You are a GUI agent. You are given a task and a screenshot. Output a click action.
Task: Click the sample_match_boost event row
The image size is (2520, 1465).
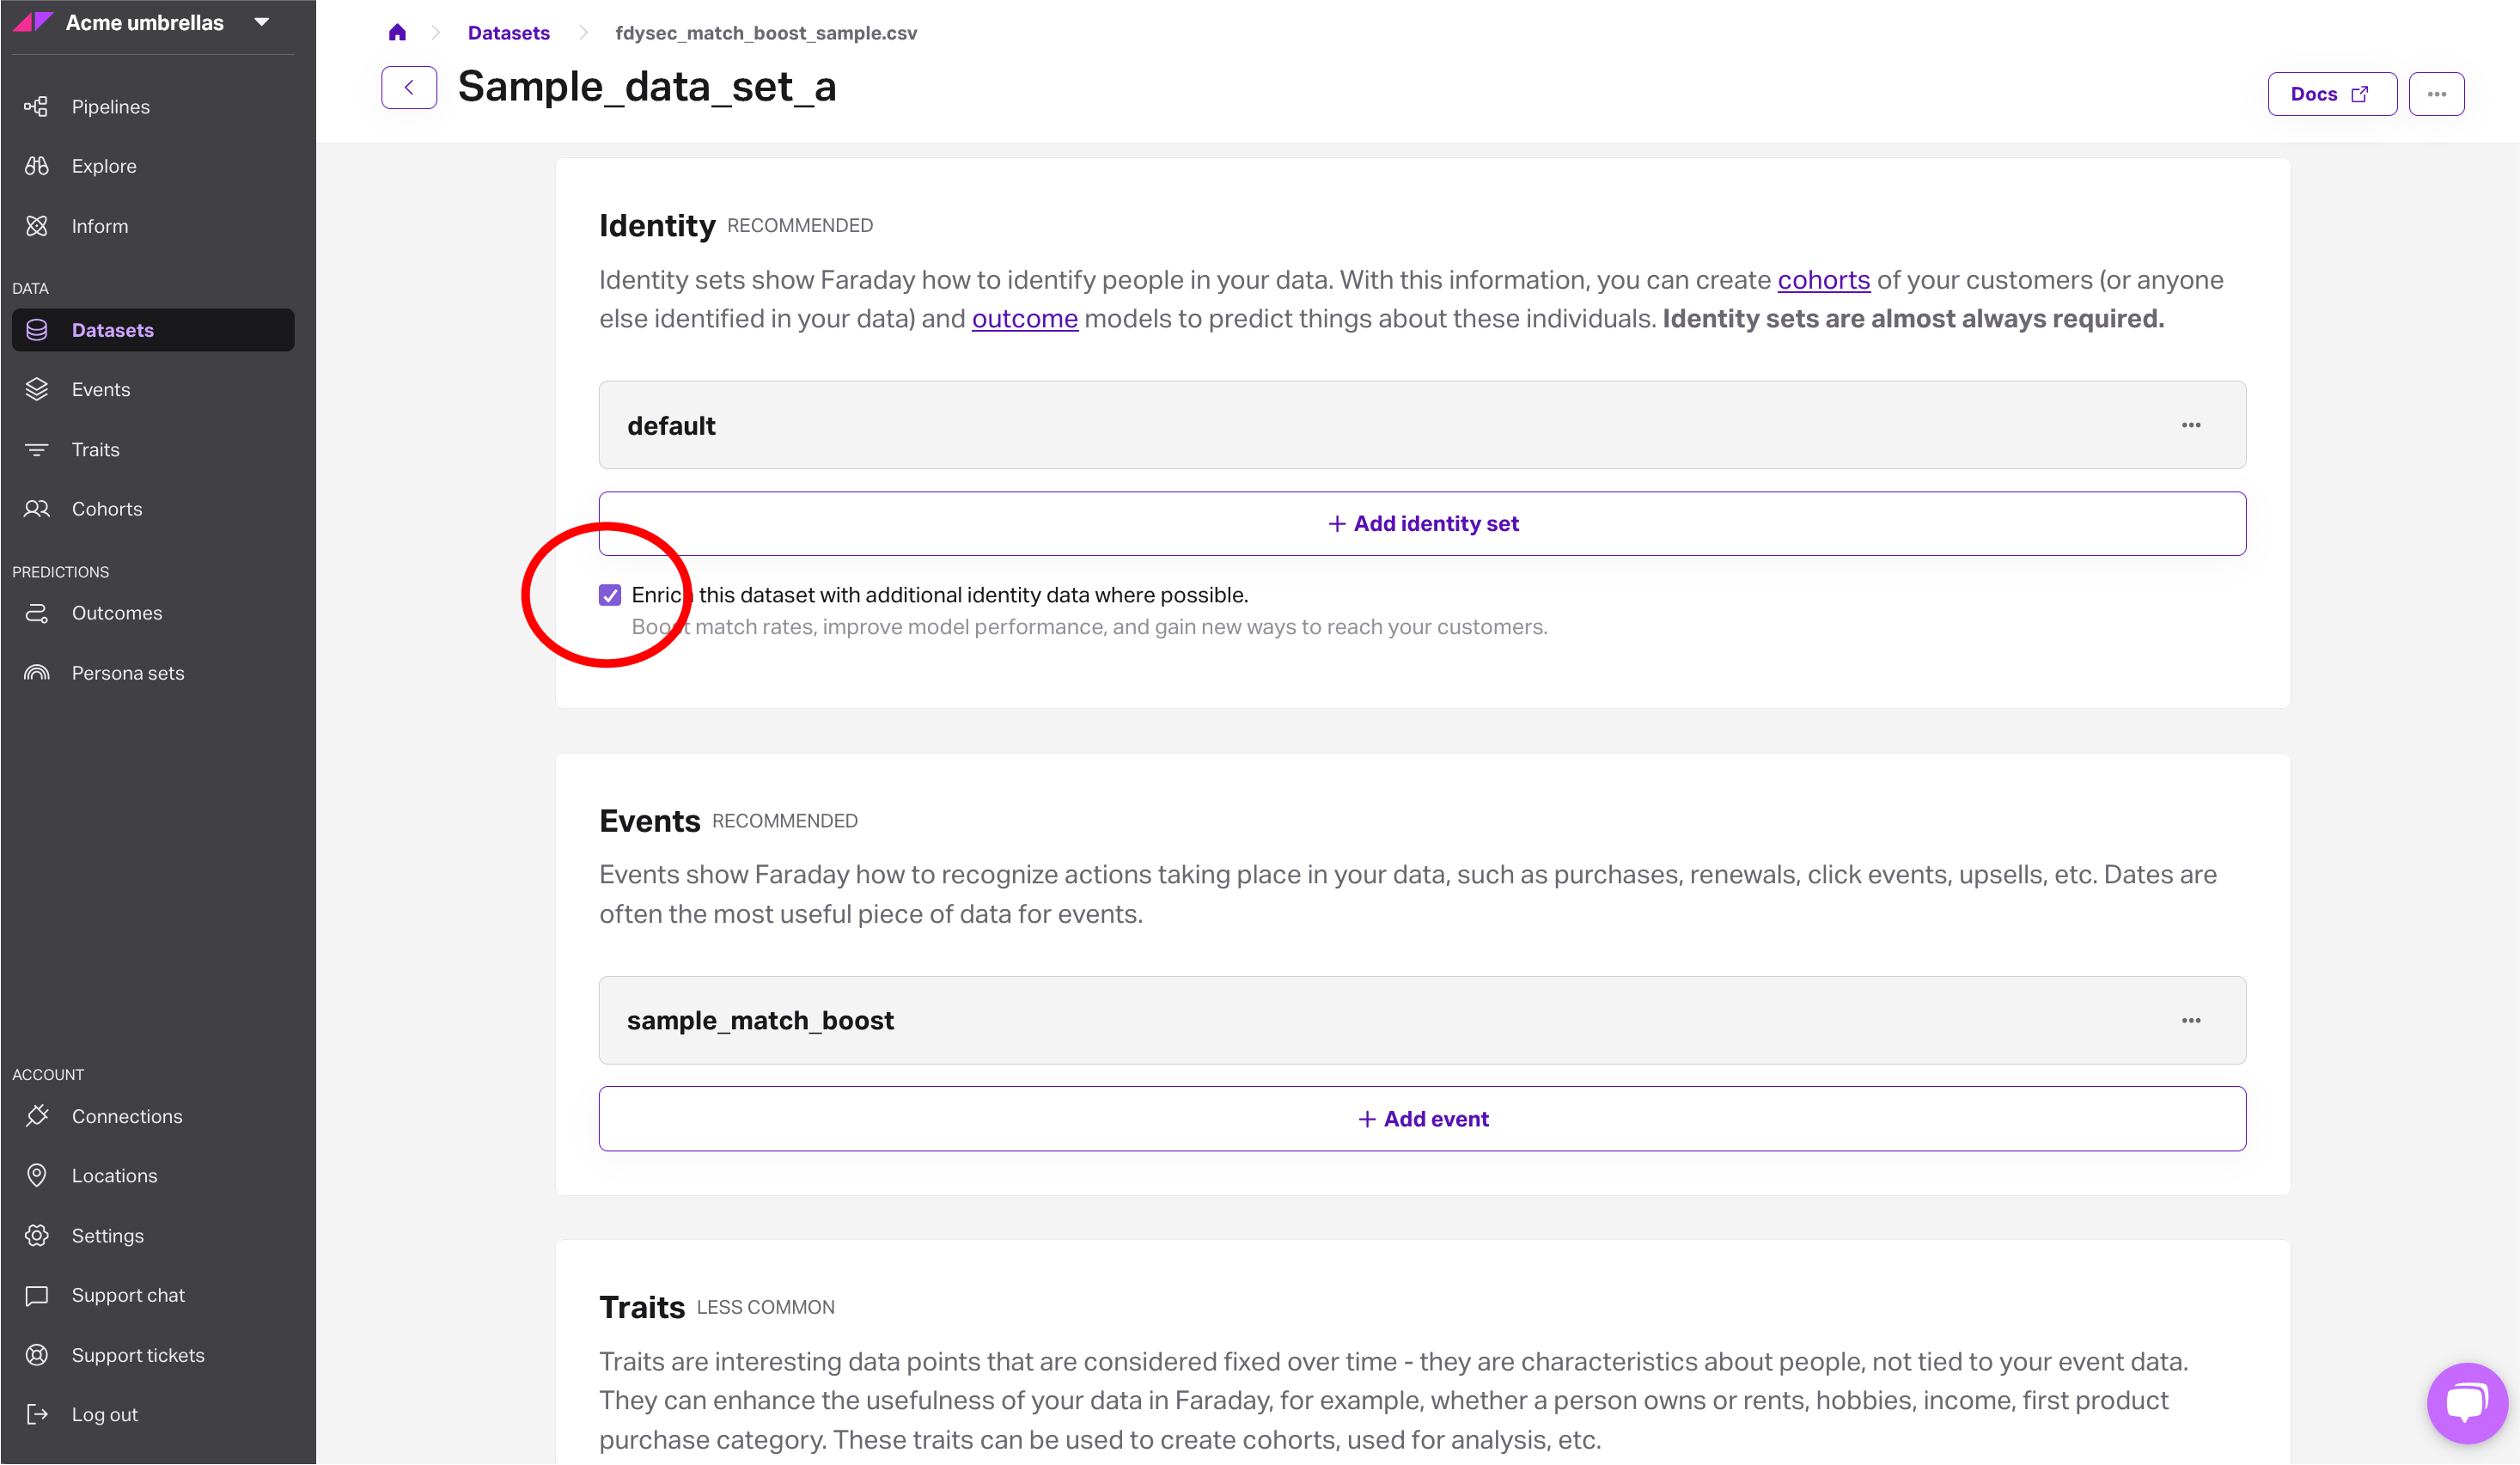(1422, 1021)
